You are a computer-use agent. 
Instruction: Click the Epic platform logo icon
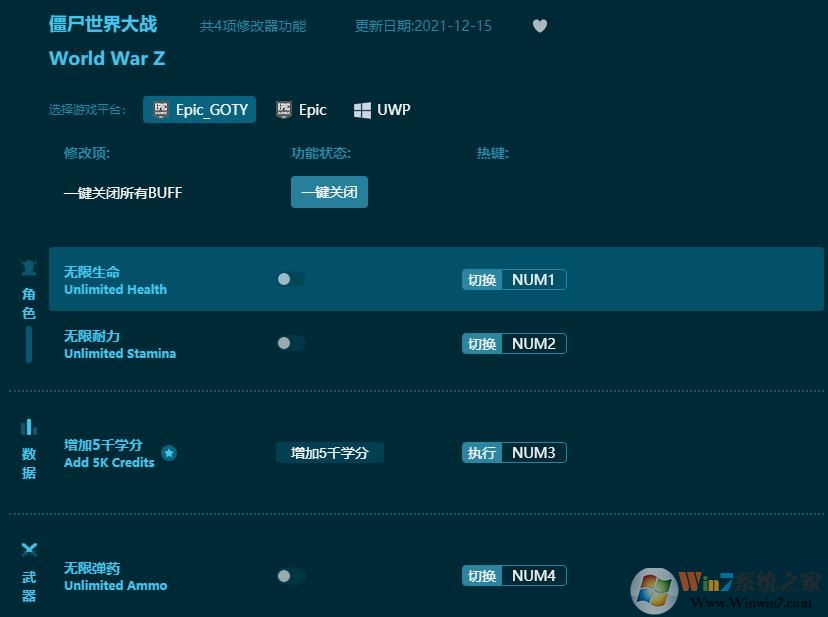(283, 110)
